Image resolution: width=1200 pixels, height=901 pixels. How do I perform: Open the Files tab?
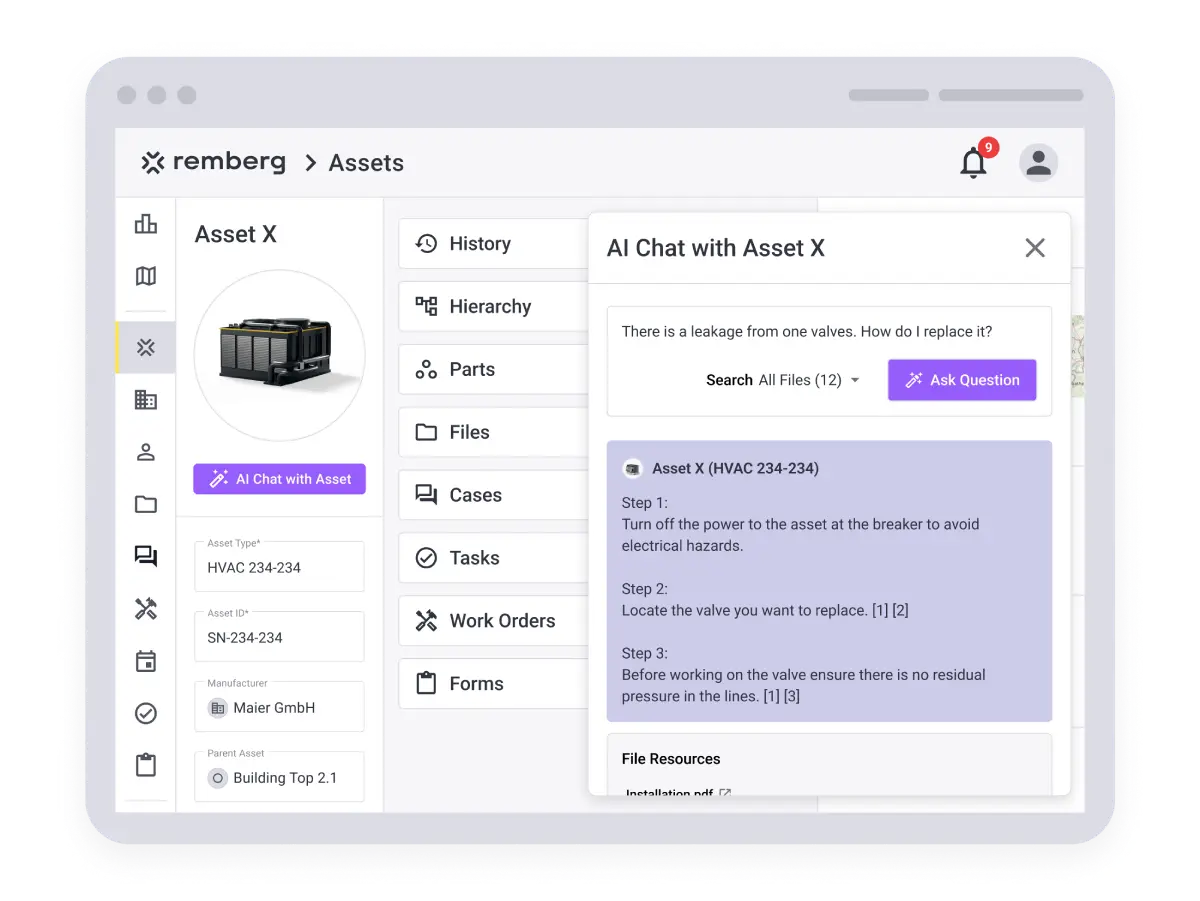coord(494,433)
